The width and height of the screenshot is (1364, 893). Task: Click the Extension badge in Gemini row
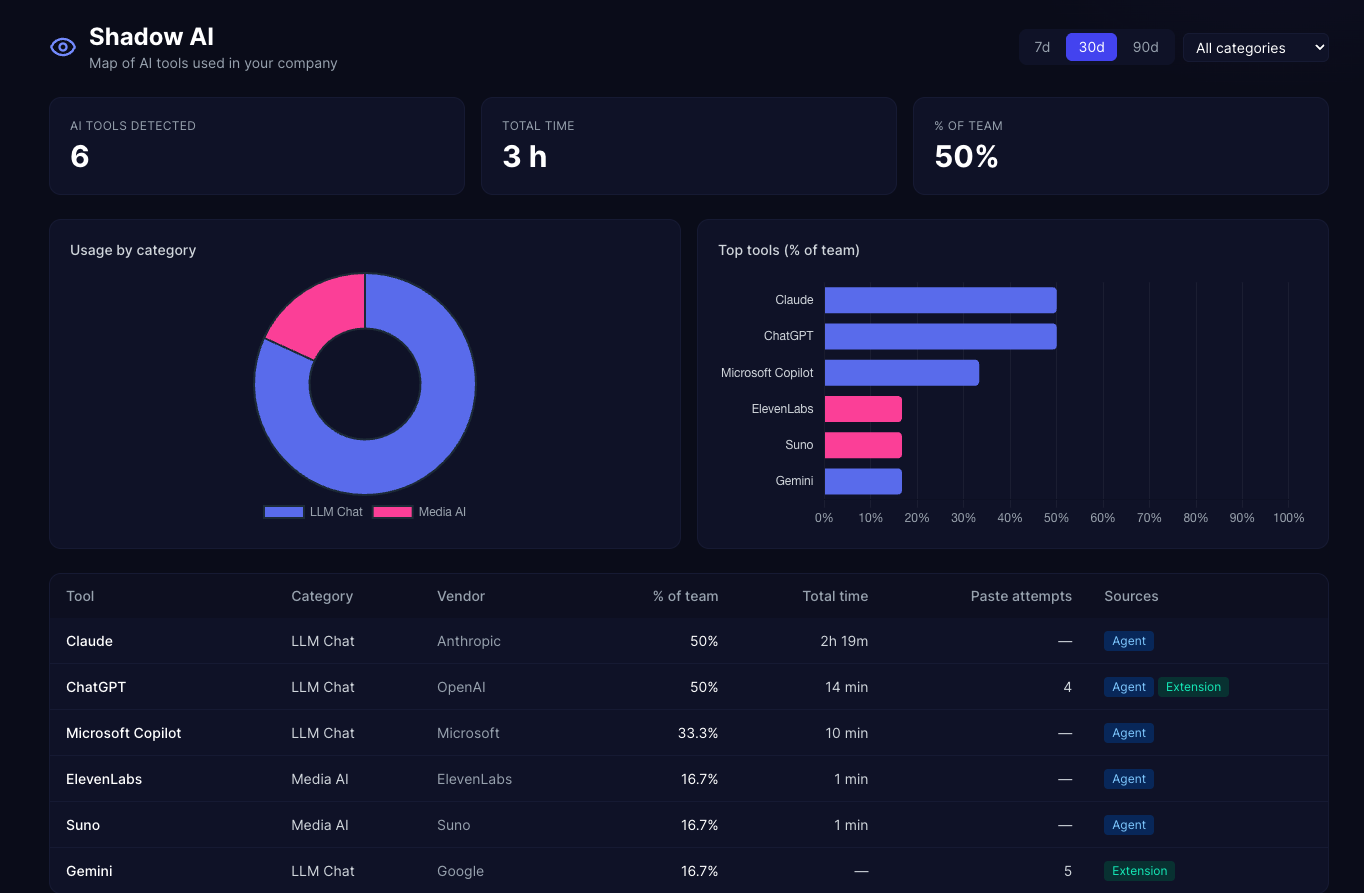(x=1139, y=871)
